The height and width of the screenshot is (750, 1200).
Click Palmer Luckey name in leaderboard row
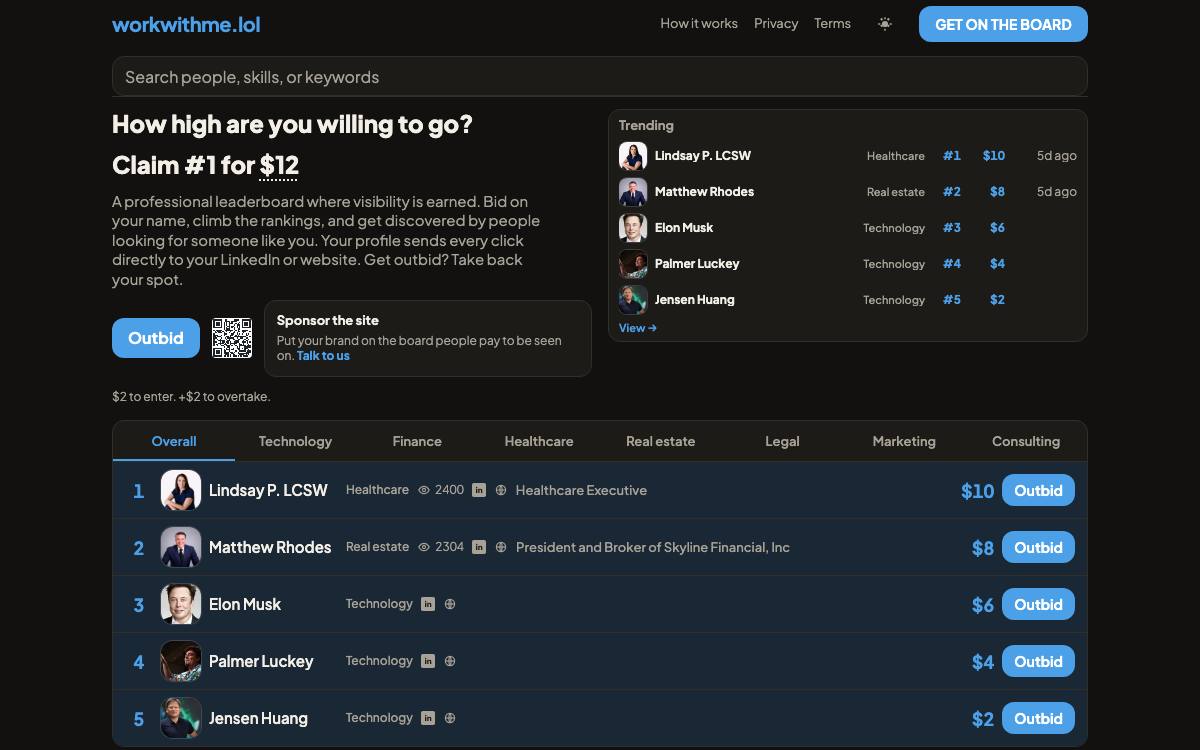(x=261, y=661)
